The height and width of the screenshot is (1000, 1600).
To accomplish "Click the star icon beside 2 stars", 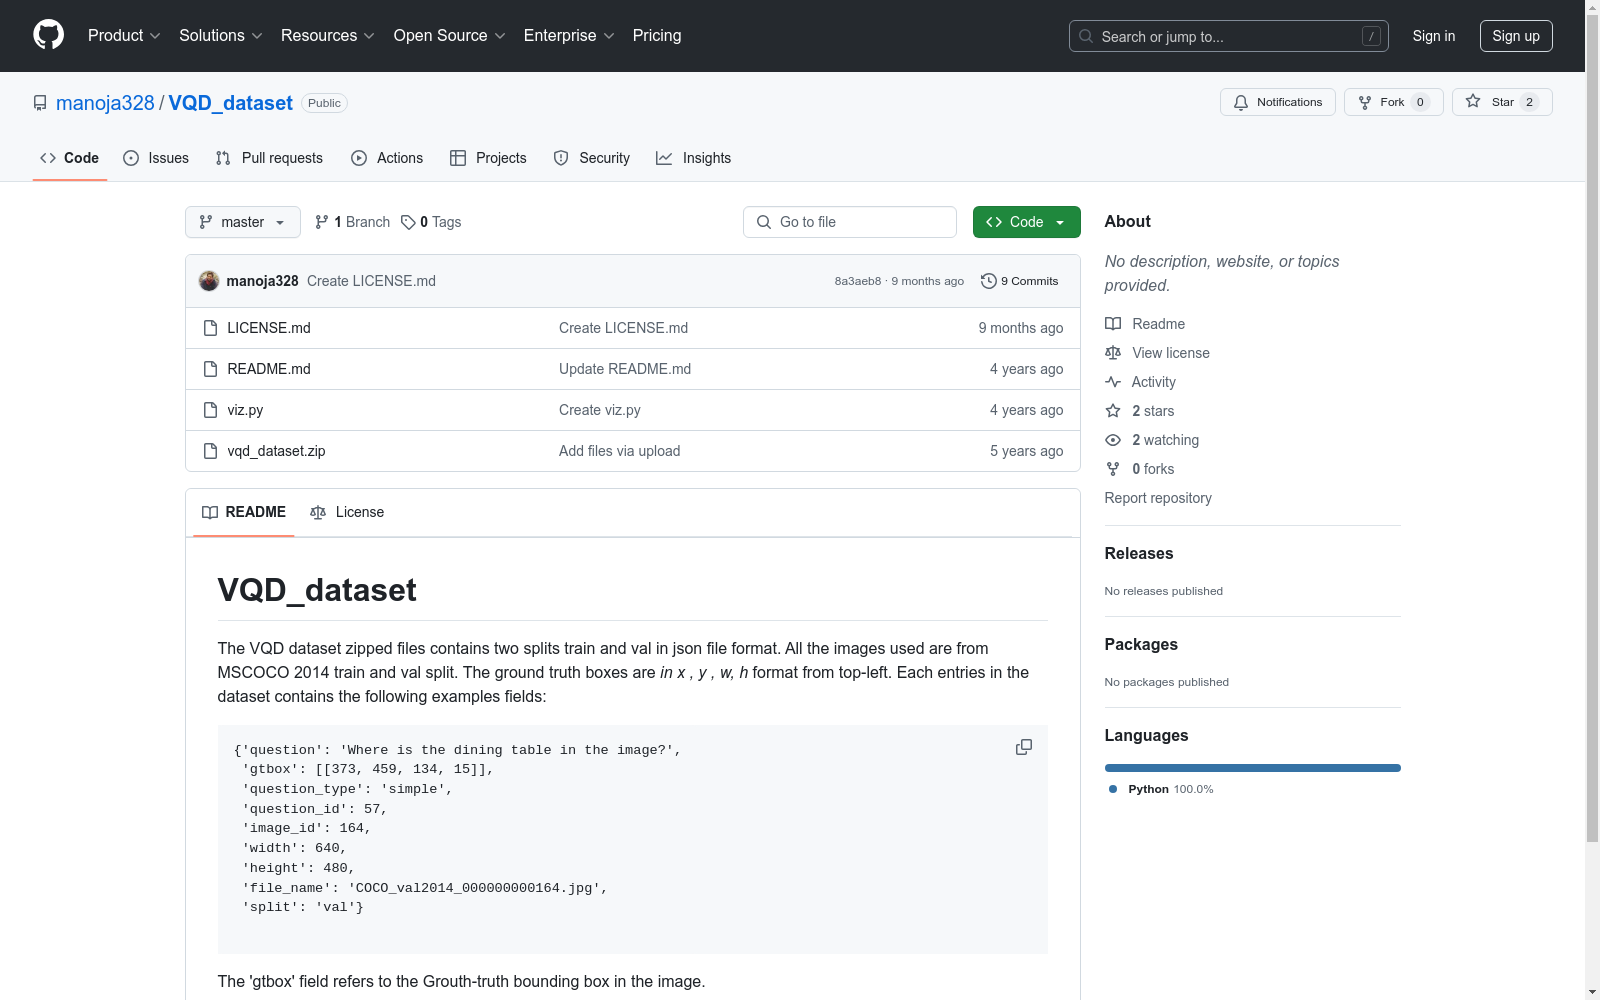I will (1113, 411).
